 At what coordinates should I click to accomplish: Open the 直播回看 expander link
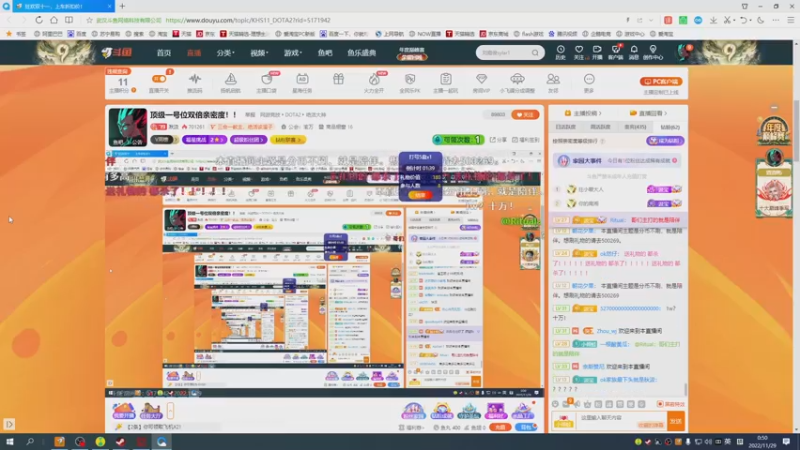pyautogui.click(x=648, y=113)
